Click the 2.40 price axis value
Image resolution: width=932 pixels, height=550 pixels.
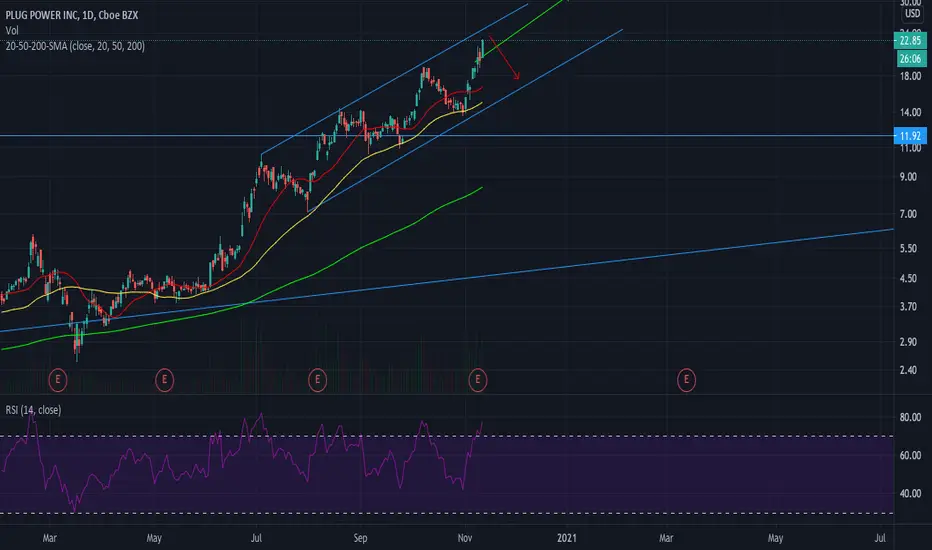[908, 370]
